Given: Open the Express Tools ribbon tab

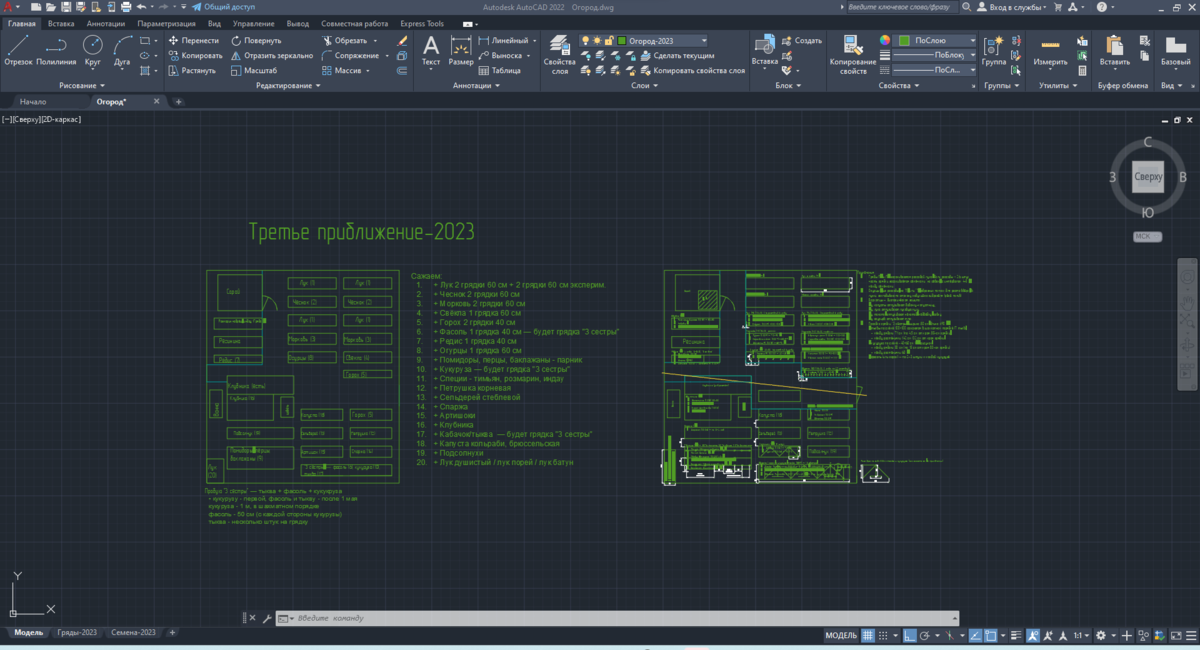Looking at the screenshot, I should point(422,22).
